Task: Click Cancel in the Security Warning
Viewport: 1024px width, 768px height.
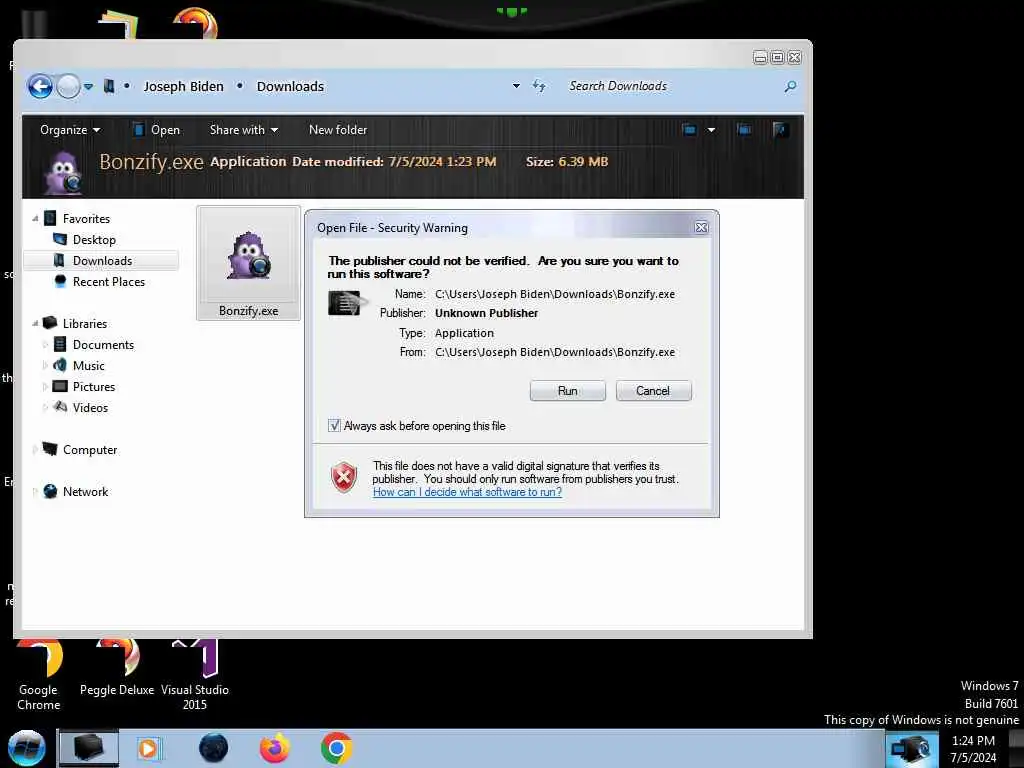Action: pos(653,391)
